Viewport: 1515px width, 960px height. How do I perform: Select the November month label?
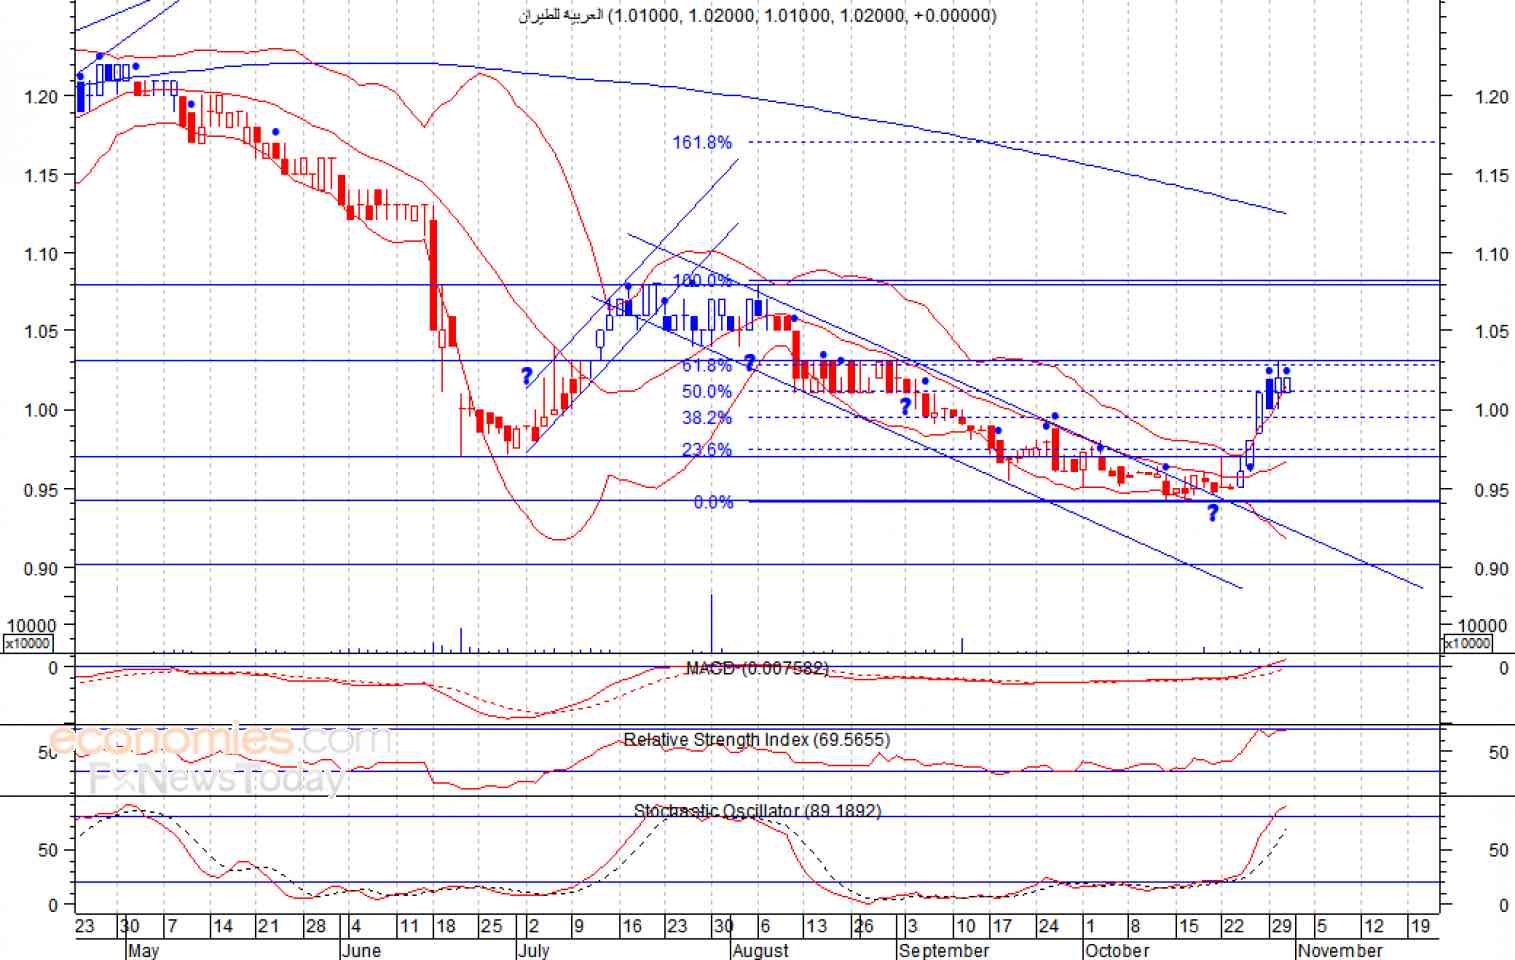(x=1340, y=950)
